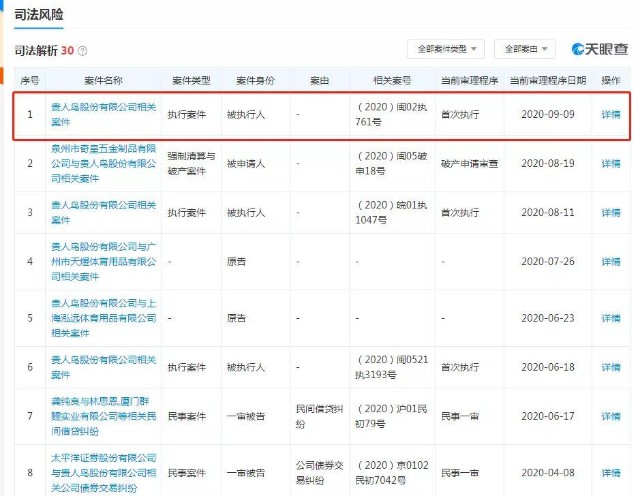
Task: Click the 案件身份 column header
Action: [x=256, y=80]
